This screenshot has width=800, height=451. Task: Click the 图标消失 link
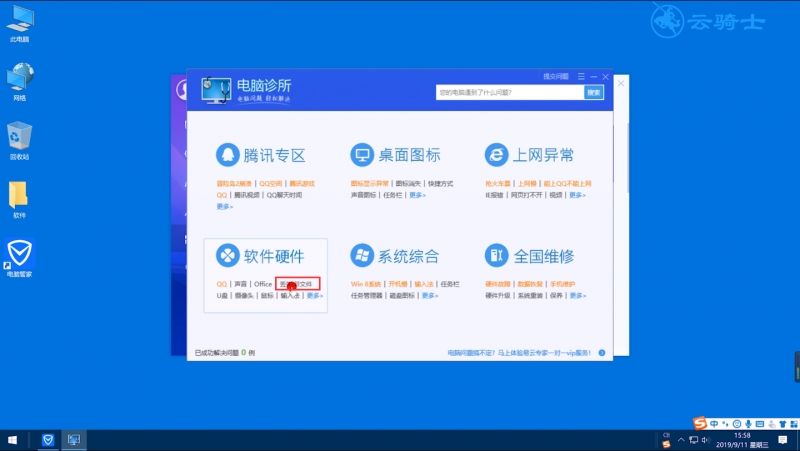pos(408,184)
